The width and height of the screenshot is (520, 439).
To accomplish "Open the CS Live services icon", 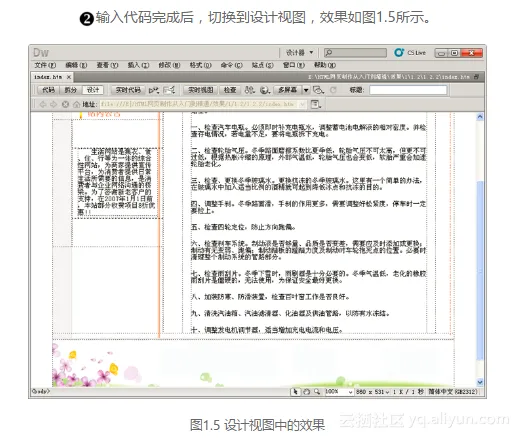I will [399, 53].
